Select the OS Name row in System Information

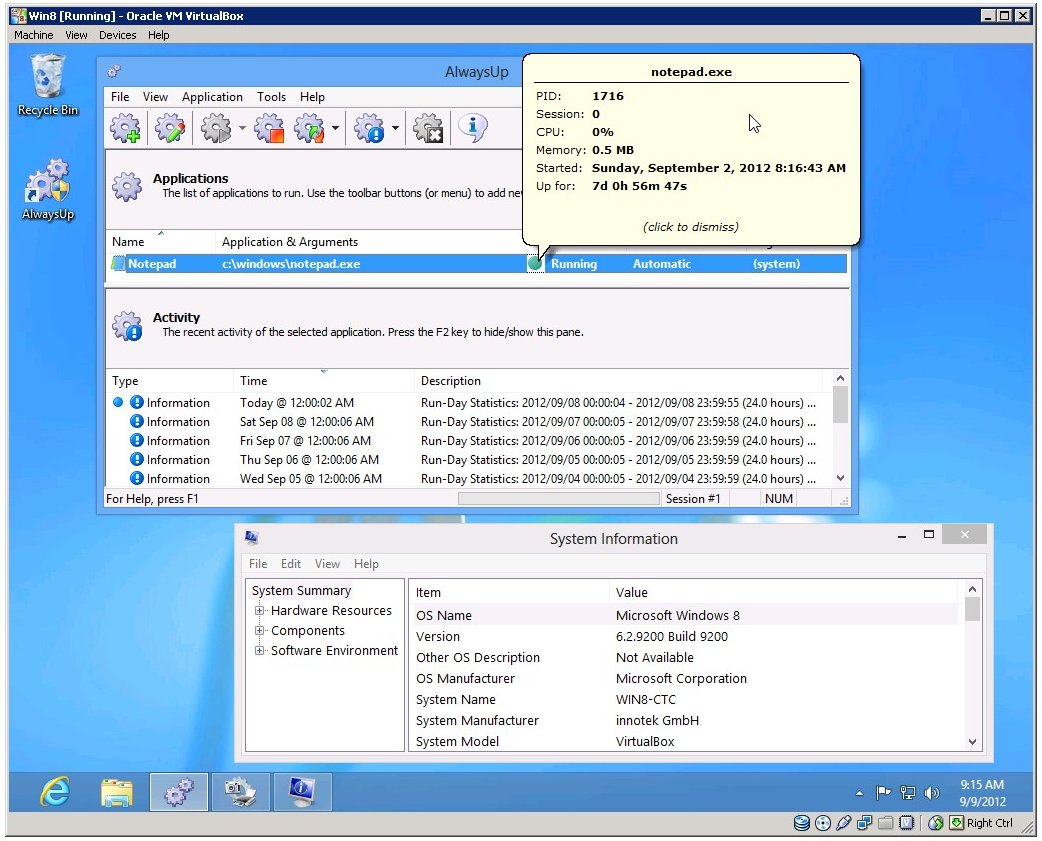(x=684, y=615)
